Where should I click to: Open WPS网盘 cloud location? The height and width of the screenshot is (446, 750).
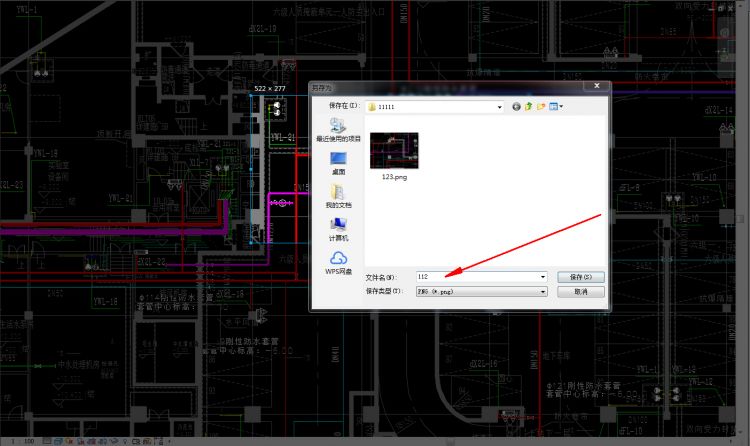tap(338, 263)
